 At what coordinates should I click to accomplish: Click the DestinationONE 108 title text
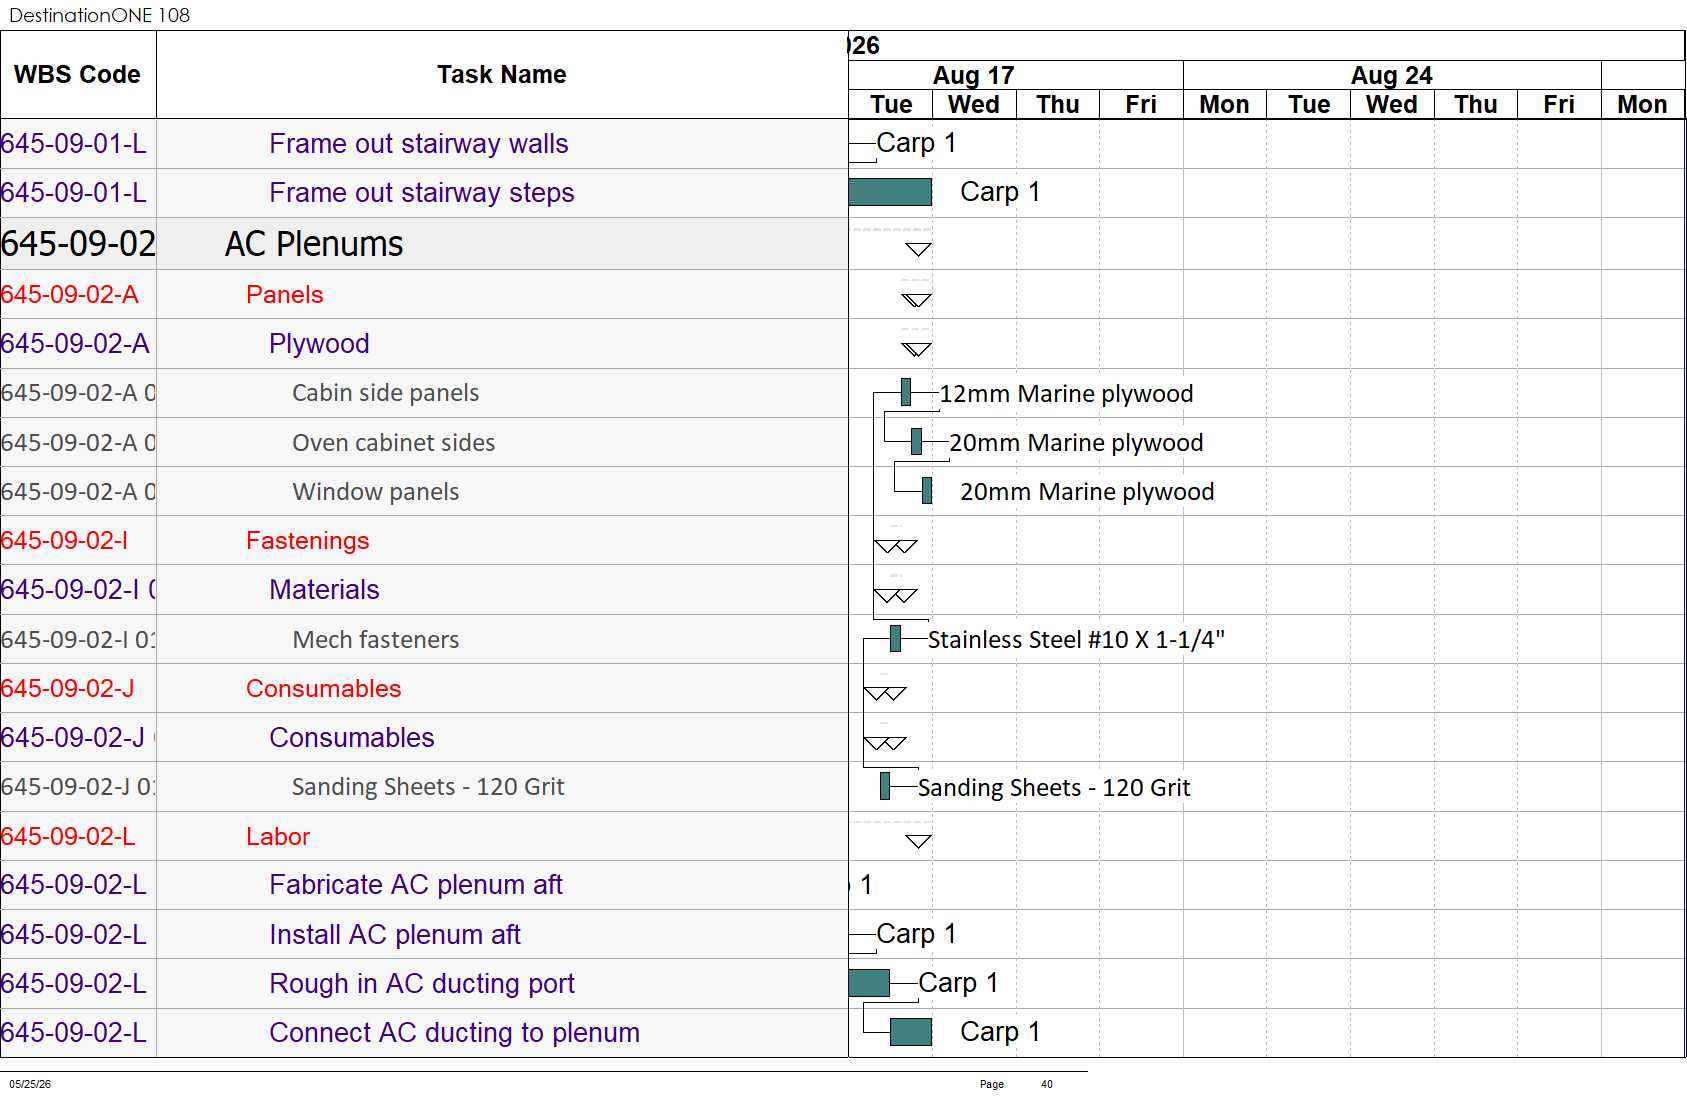click(99, 15)
